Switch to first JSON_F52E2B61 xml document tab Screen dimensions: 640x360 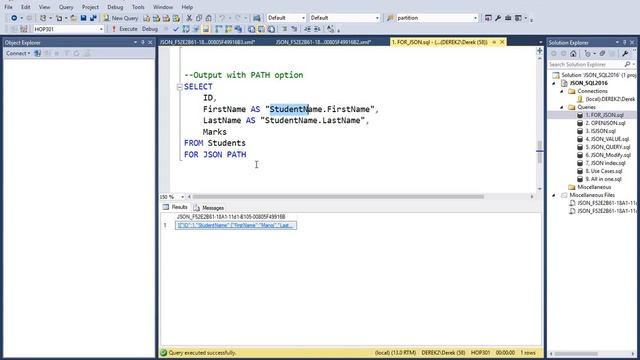[x=207, y=42]
